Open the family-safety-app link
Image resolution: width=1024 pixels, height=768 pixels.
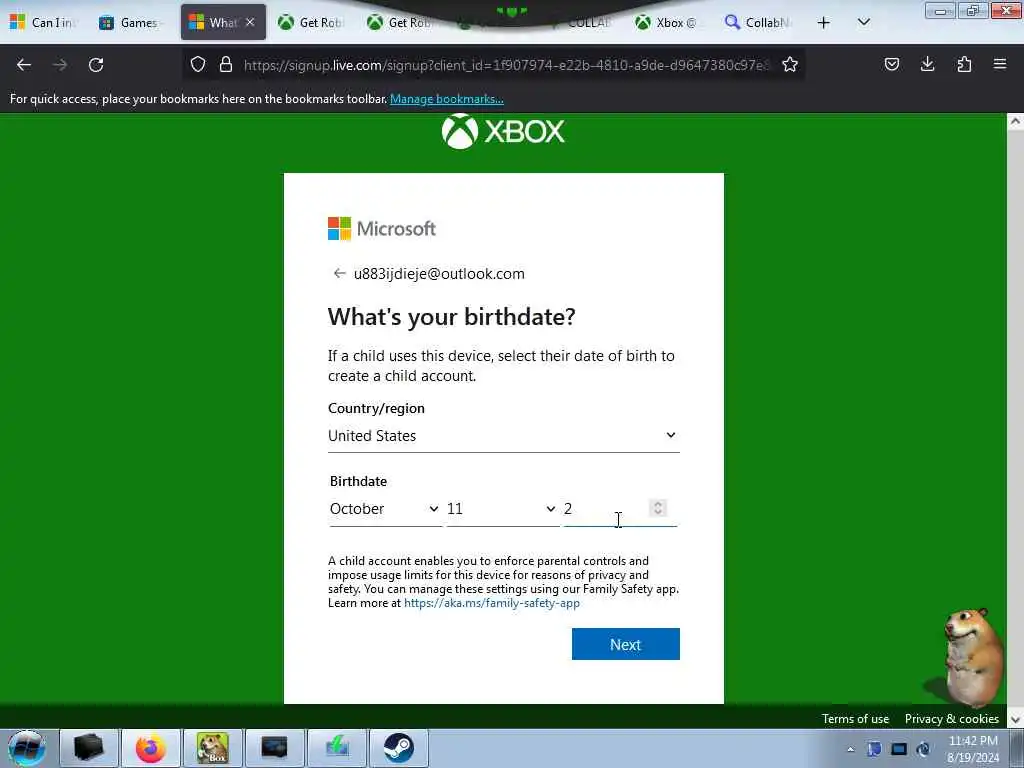[492, 603]
